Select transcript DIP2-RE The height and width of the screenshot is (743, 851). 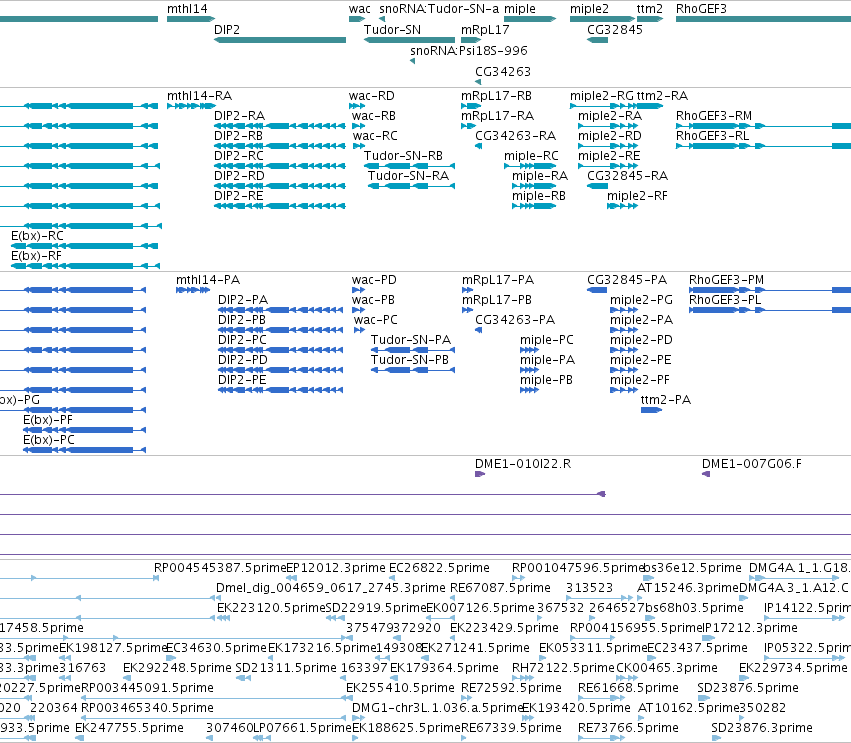click(x=238, y=195)
